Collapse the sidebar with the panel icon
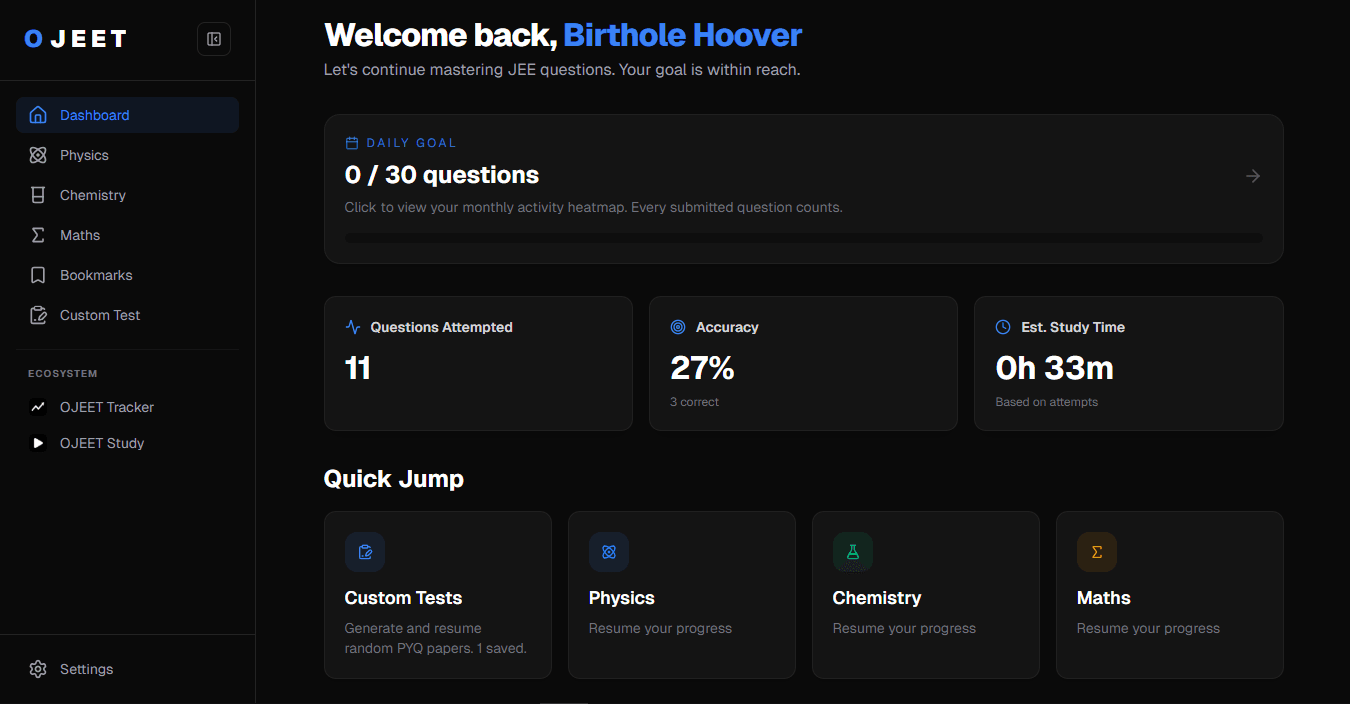This screenshot has width=1350, height=704. (x=214, y=39)
